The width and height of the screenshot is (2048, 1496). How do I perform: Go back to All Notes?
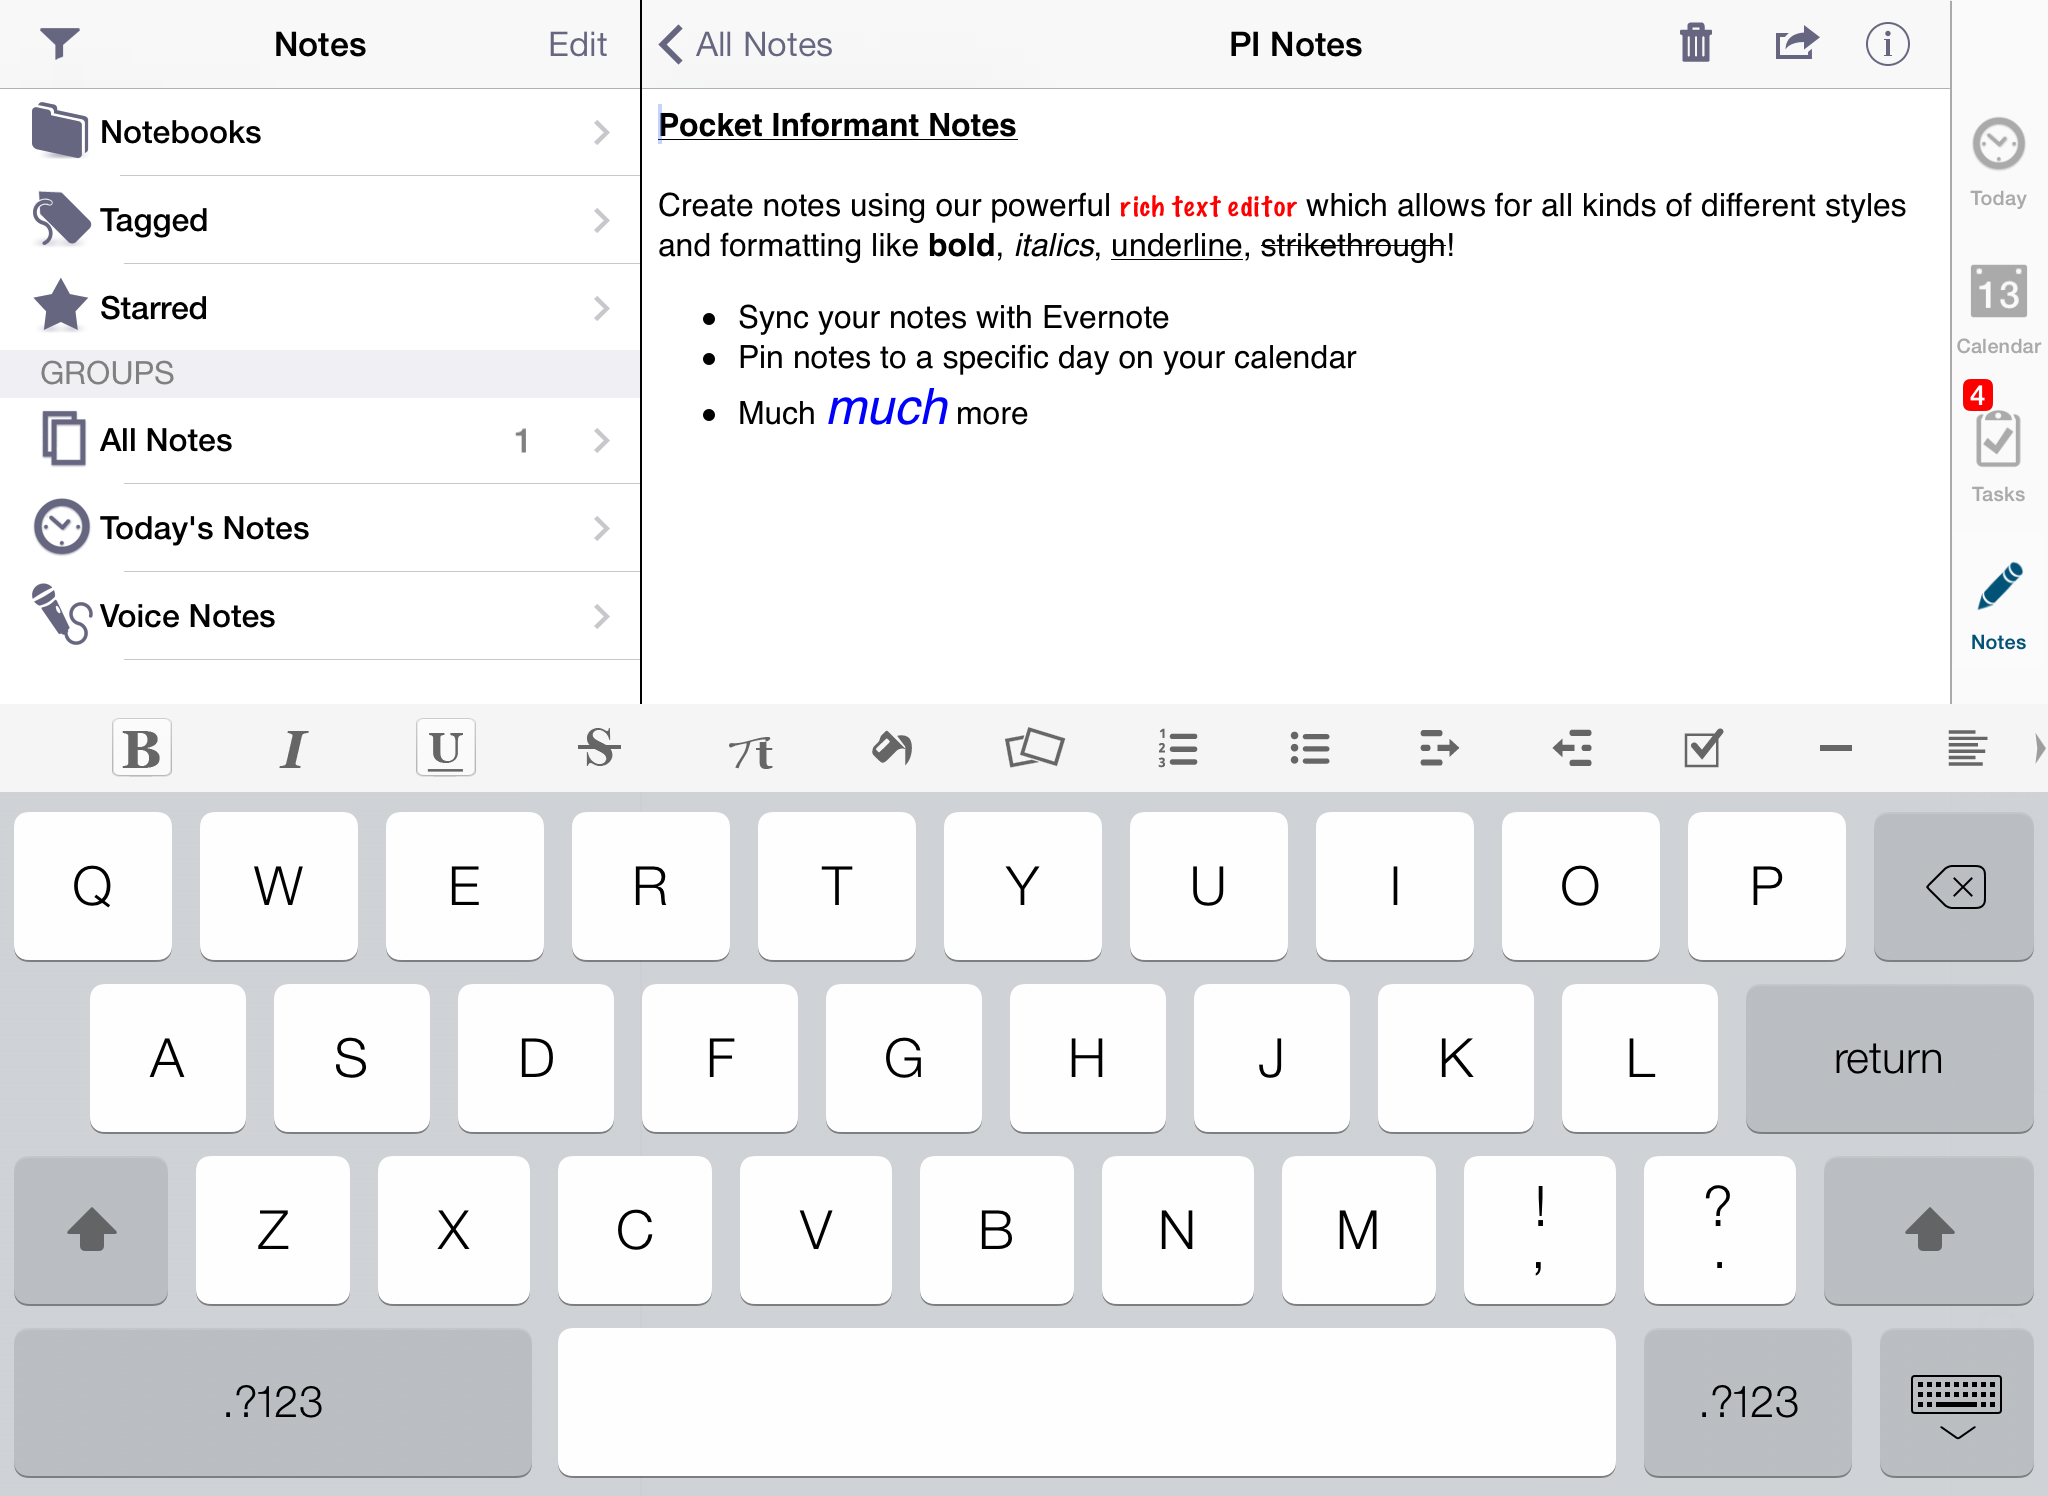[x=746, y=44]
